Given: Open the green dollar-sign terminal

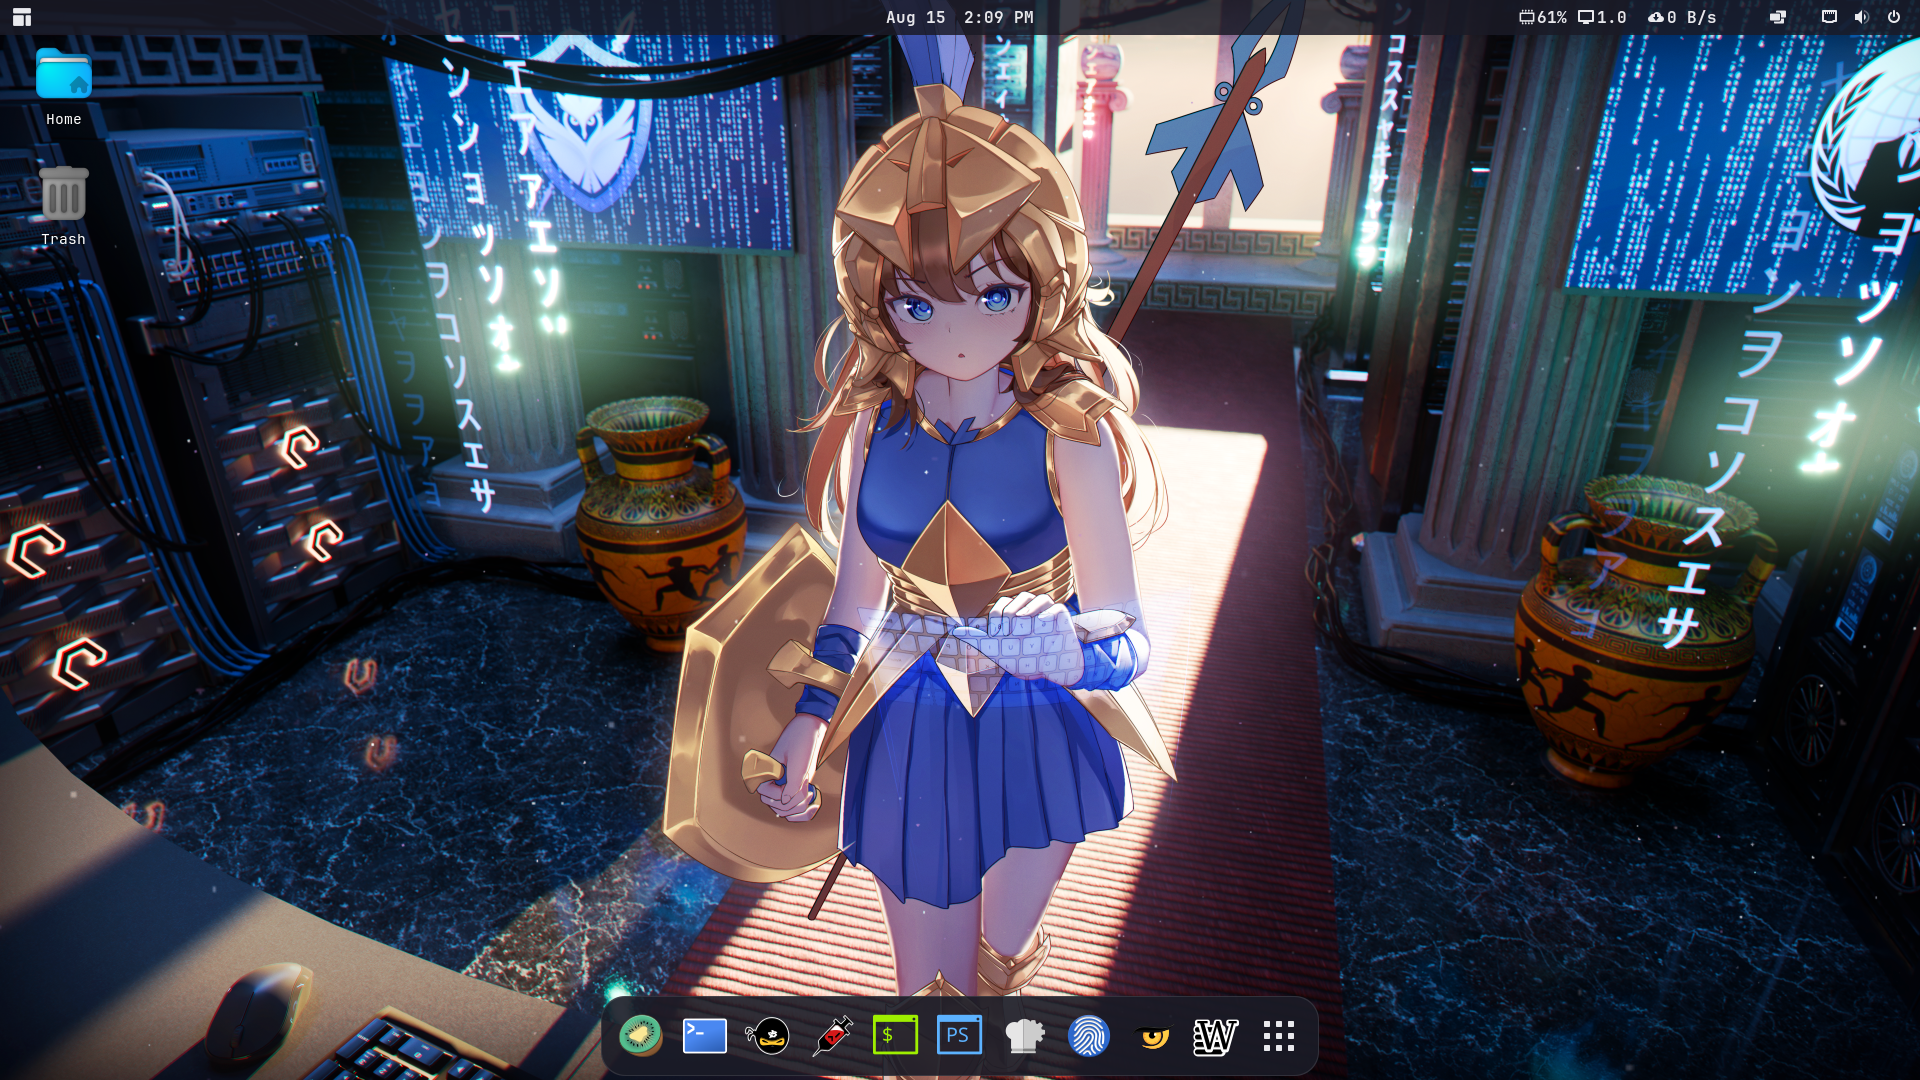Looking at the screenshot, I should pyautogui.click(x=895, y=1036).
